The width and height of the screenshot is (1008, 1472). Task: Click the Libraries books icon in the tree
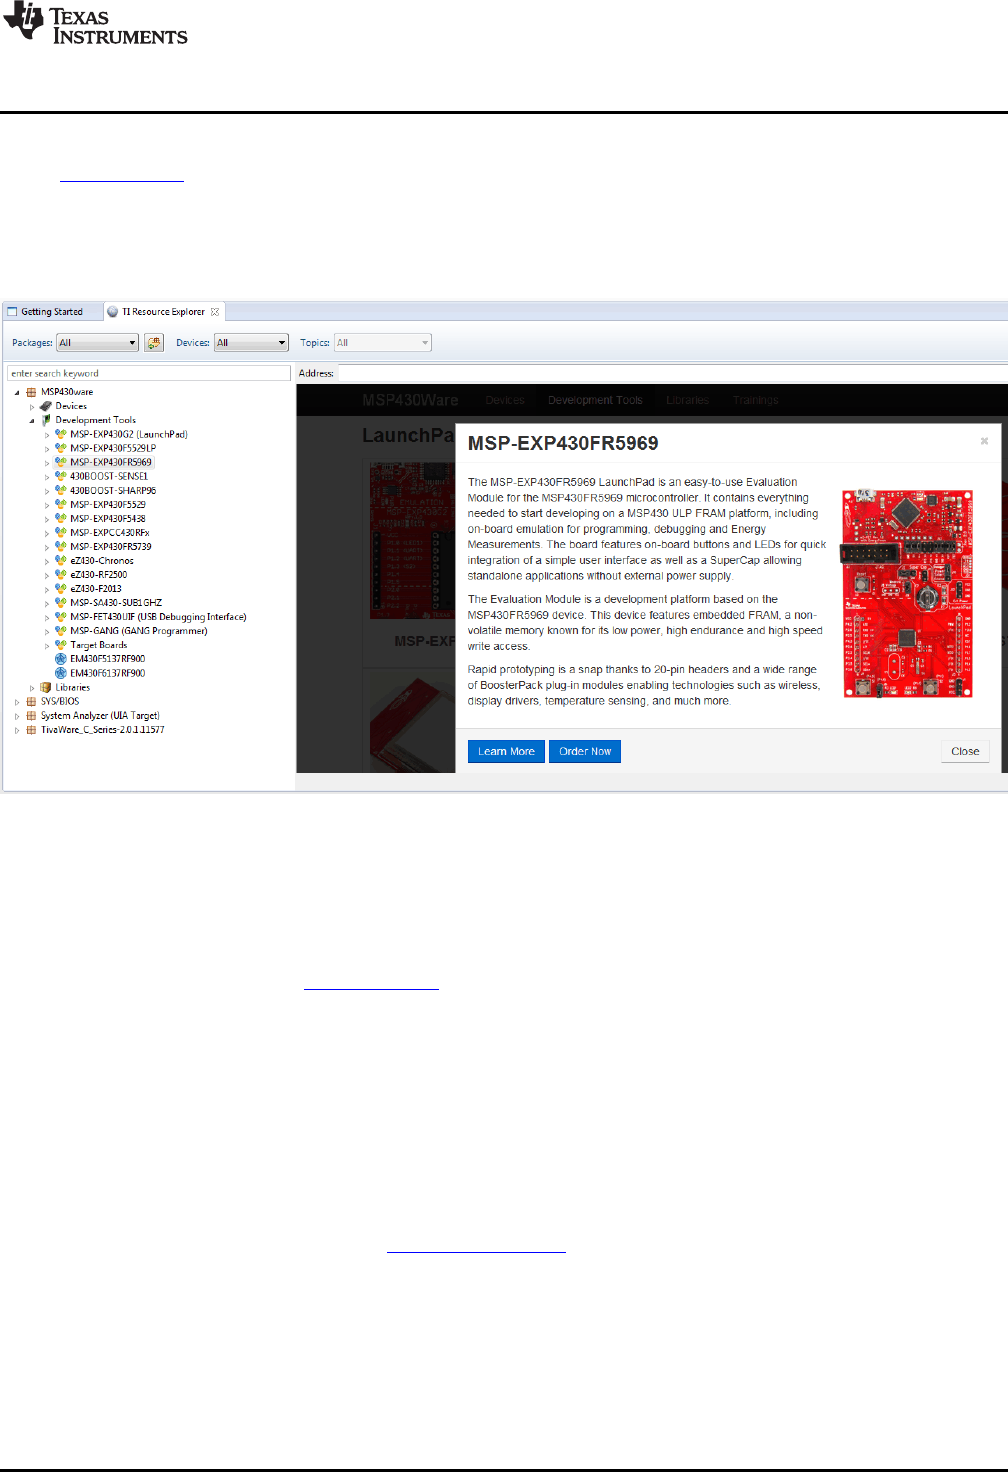46,687
